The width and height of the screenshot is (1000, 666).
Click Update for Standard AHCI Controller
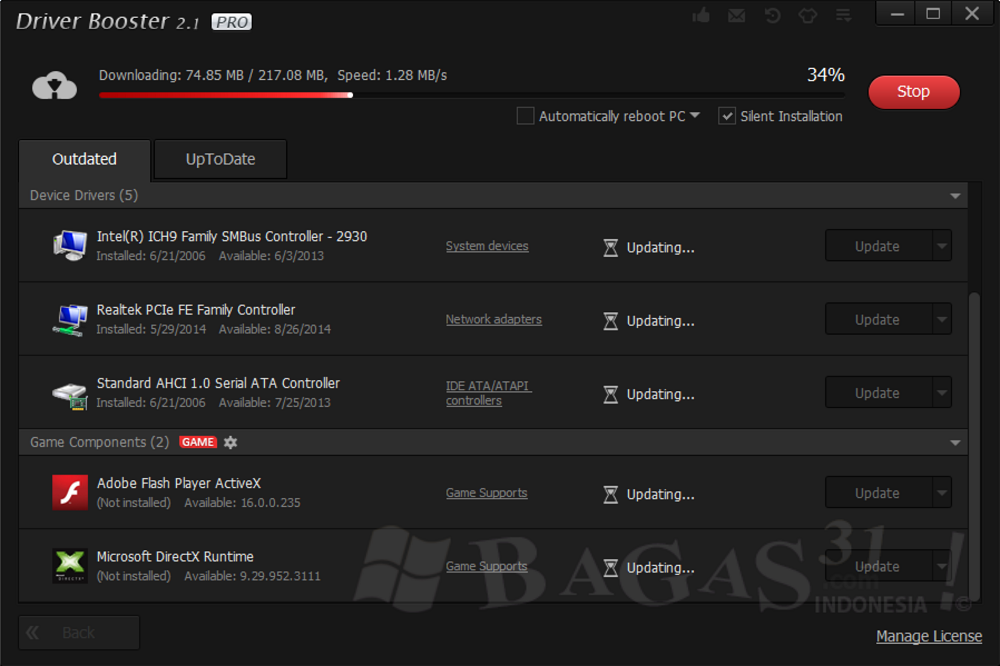[x=879, y=392]
